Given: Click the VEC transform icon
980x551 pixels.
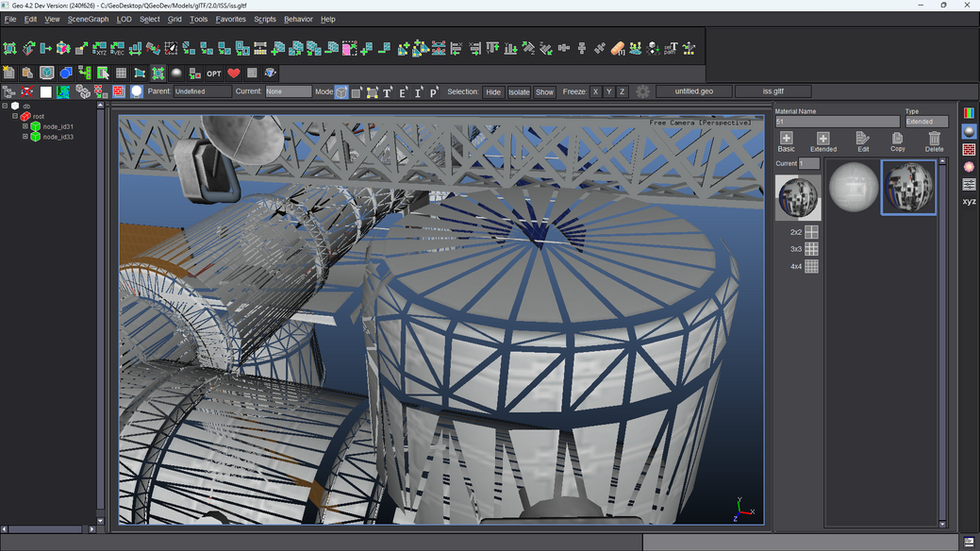Looking at the screenshot, I should pos(117,48).
